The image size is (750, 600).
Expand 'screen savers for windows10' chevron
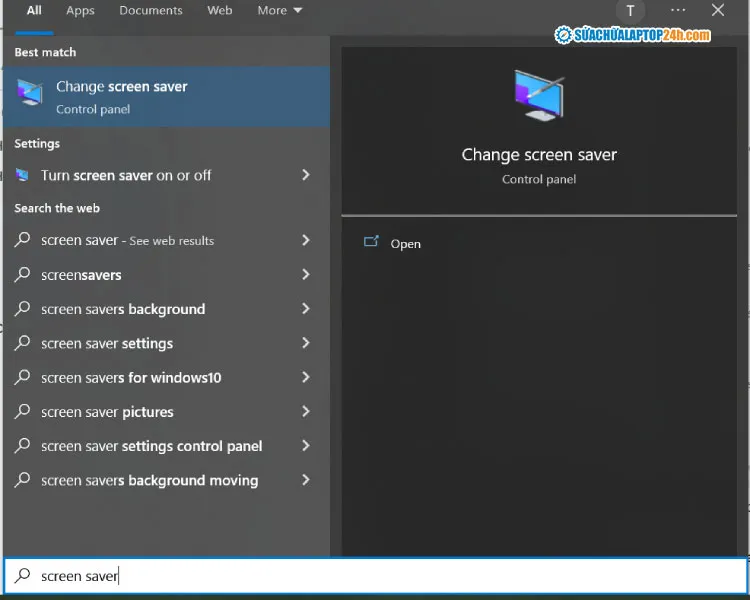point(306,377)
